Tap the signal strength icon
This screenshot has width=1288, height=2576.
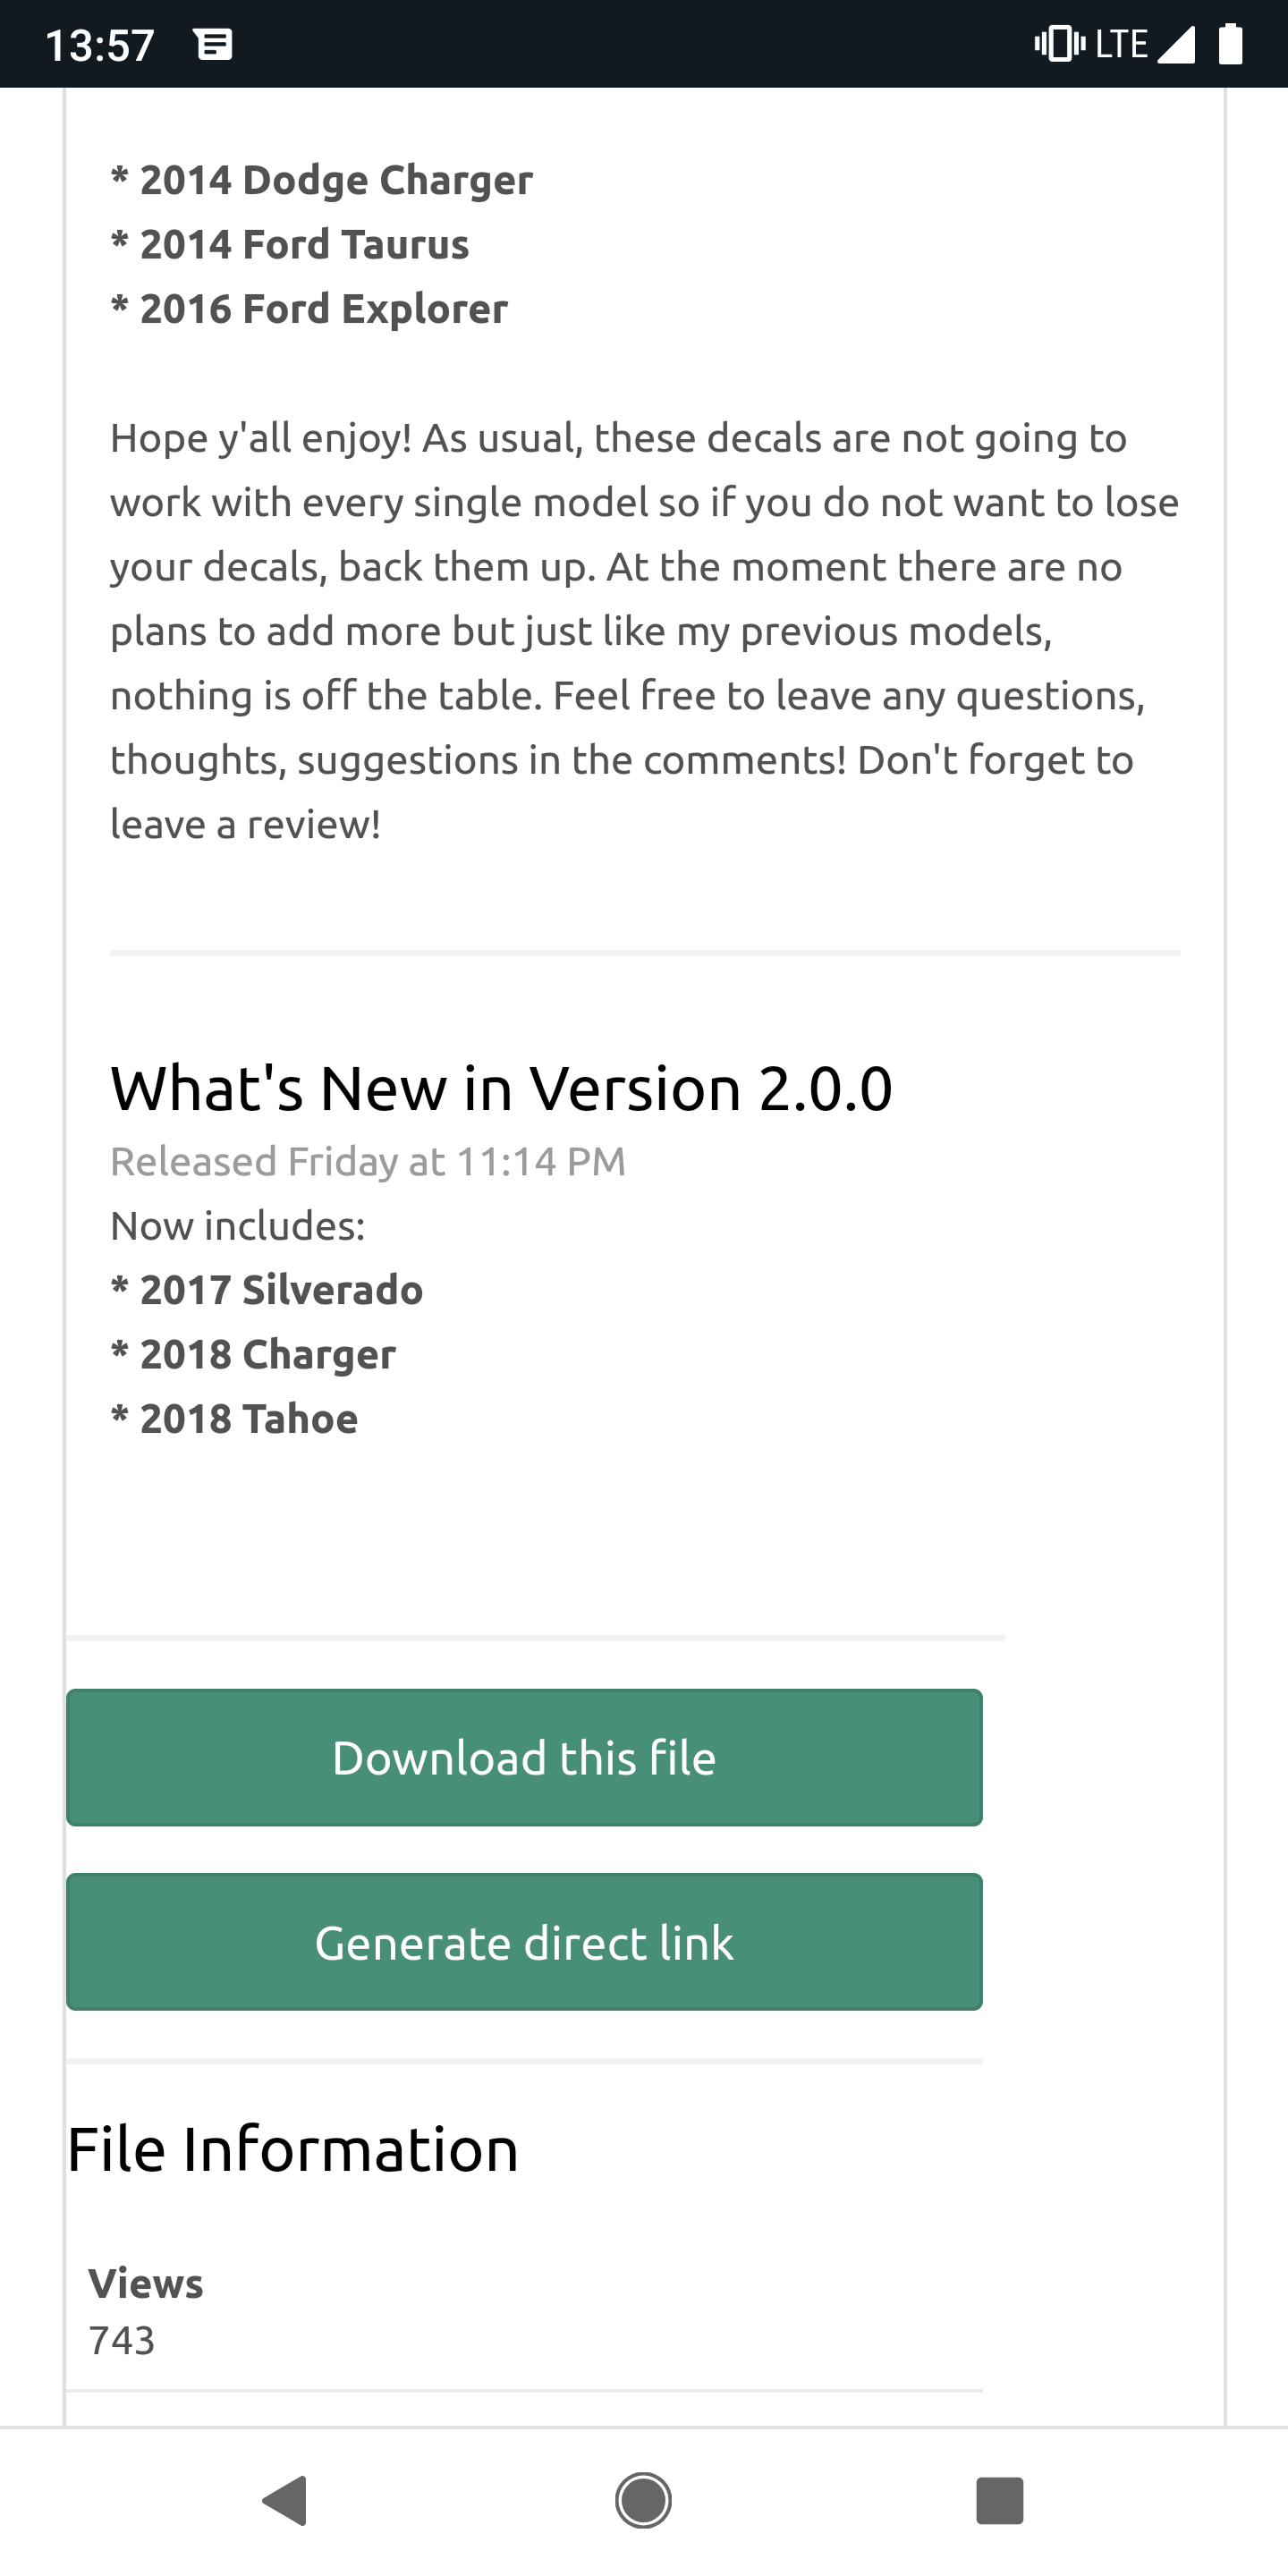point(1176,44)
